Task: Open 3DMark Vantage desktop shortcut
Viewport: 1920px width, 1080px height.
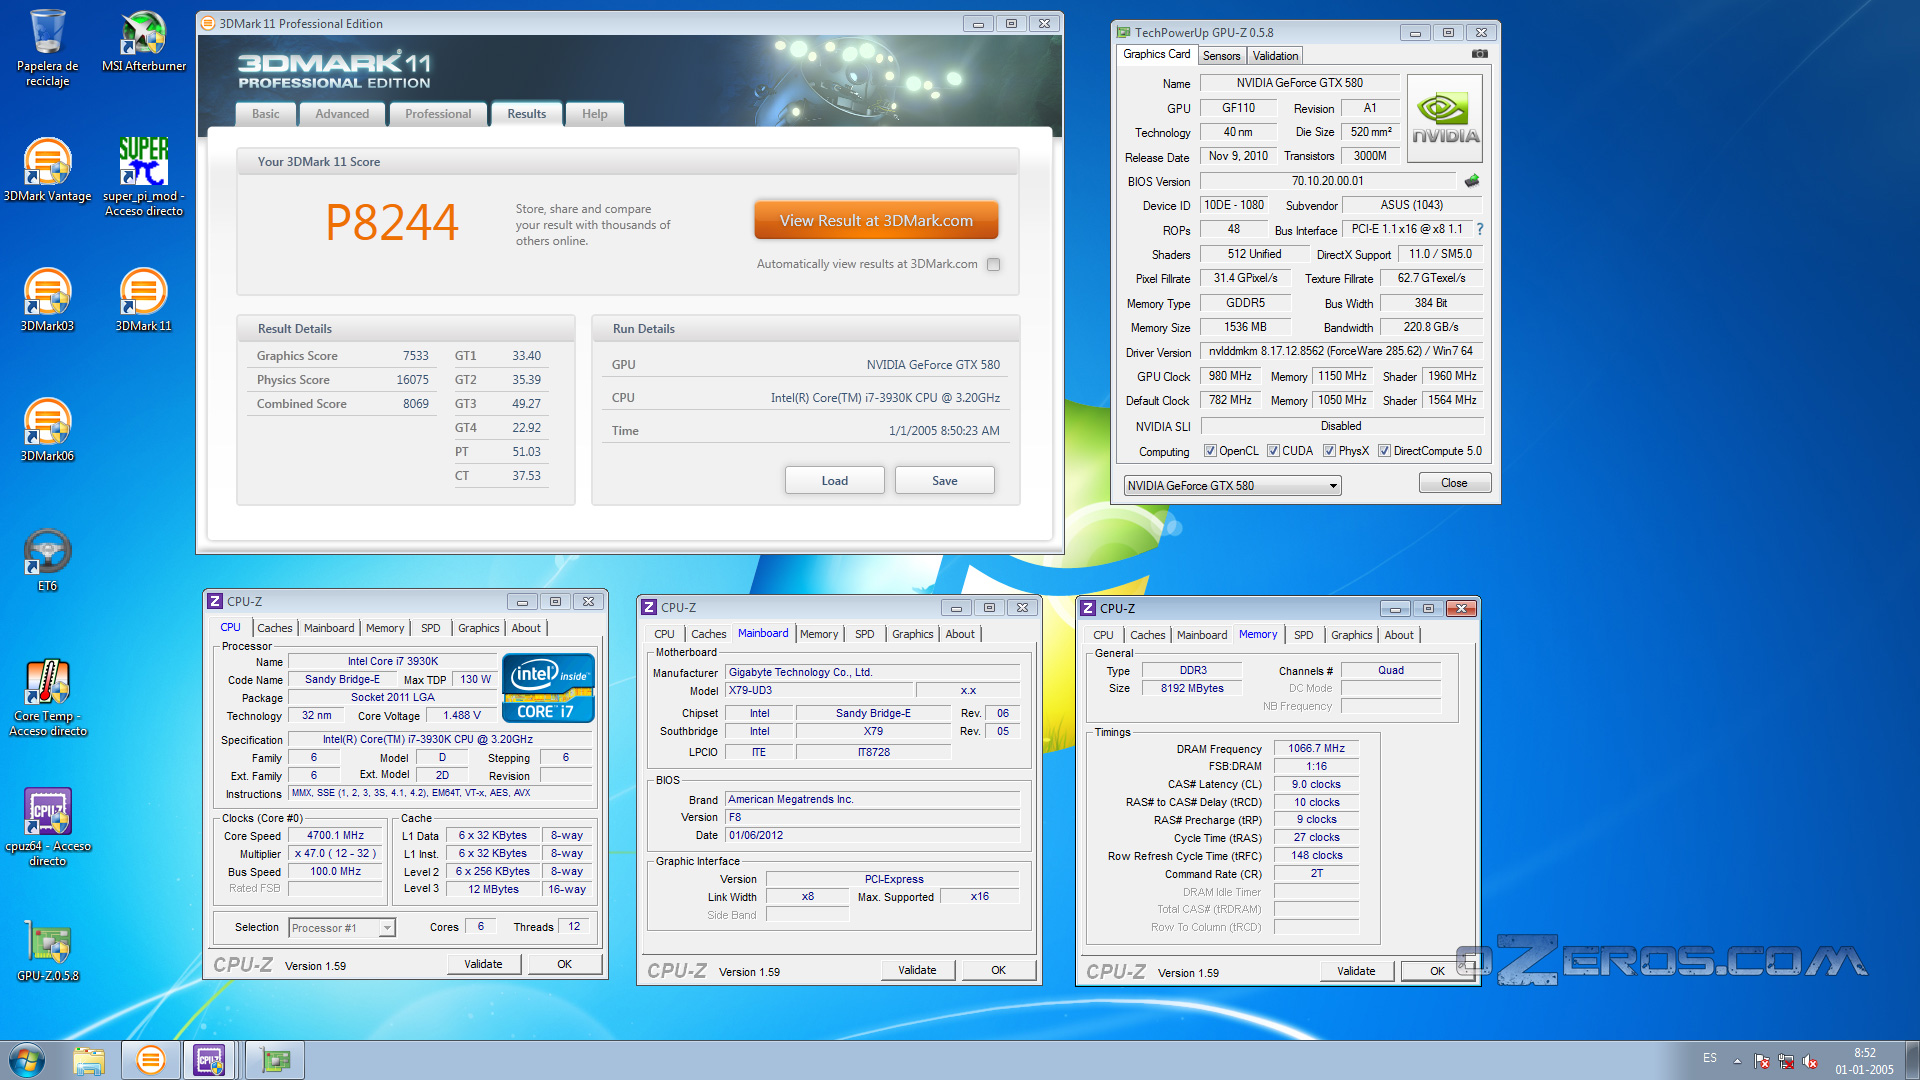Action: point(47,171)
